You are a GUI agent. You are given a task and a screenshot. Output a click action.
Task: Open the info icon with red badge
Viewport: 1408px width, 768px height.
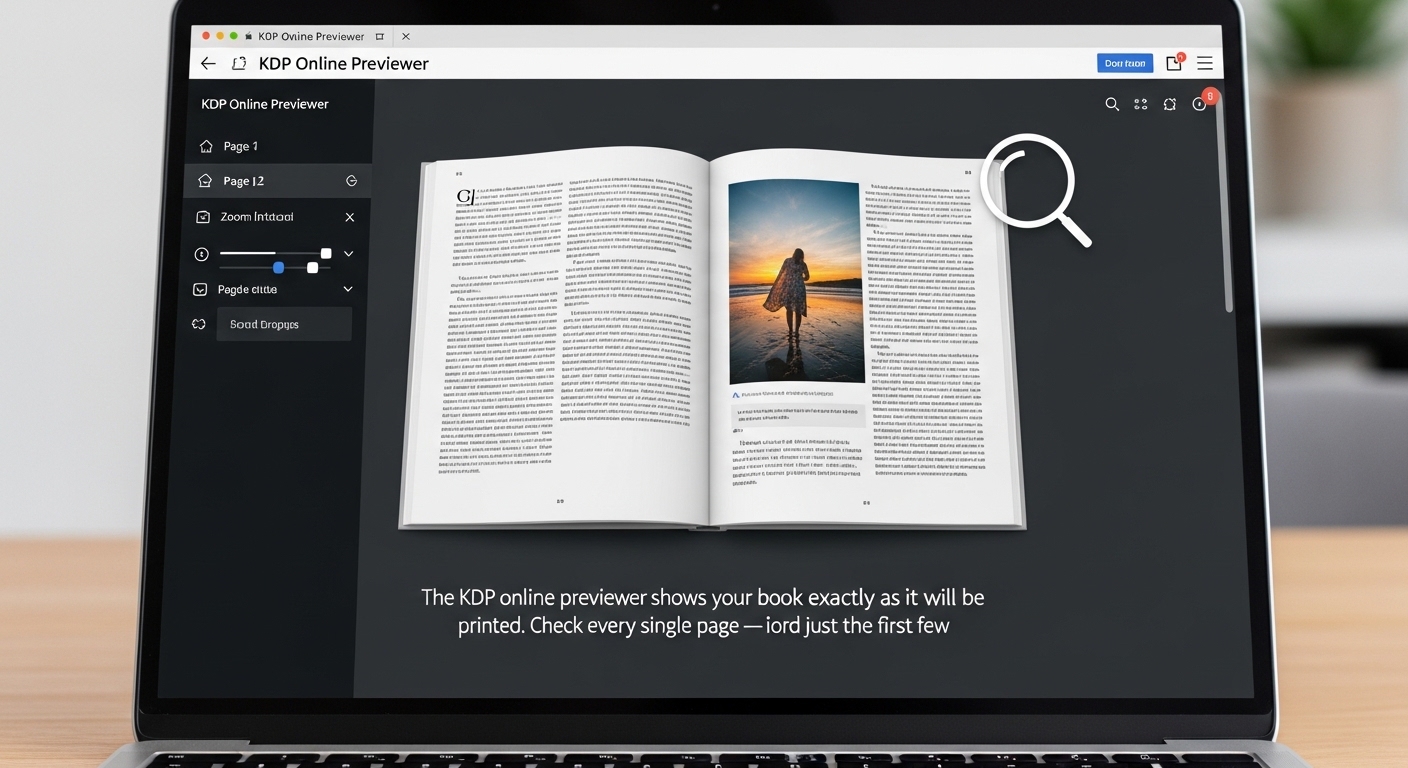1200,104
